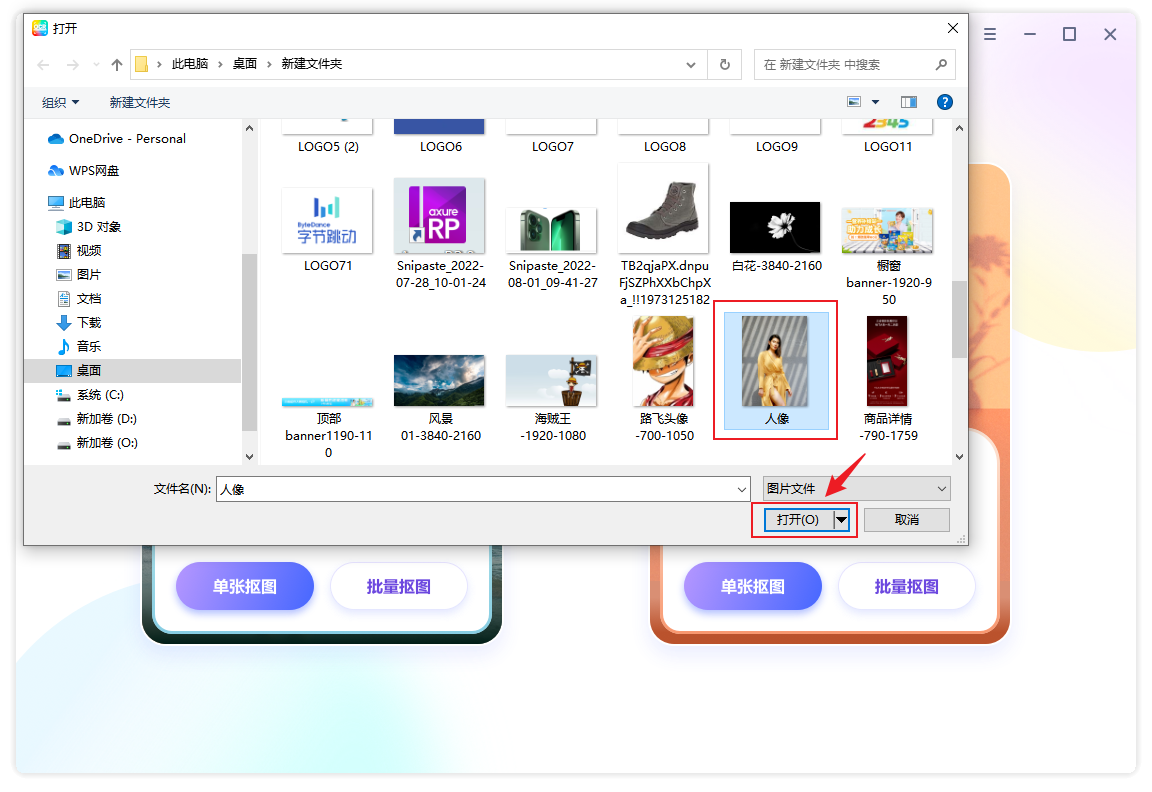
Task: Click the search magnifier icon
Action: click(941, 65)
